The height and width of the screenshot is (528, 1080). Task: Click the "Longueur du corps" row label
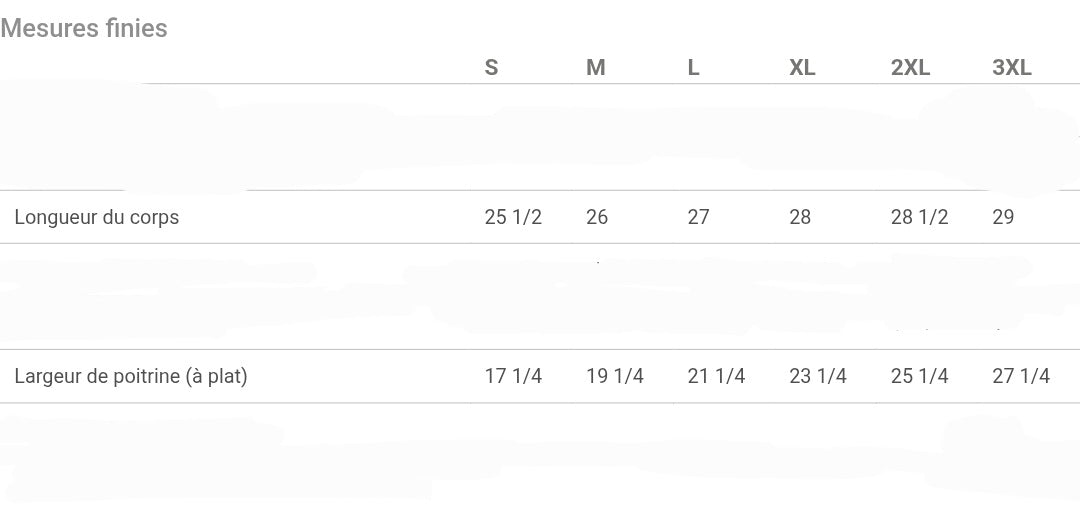coord(97,217)
